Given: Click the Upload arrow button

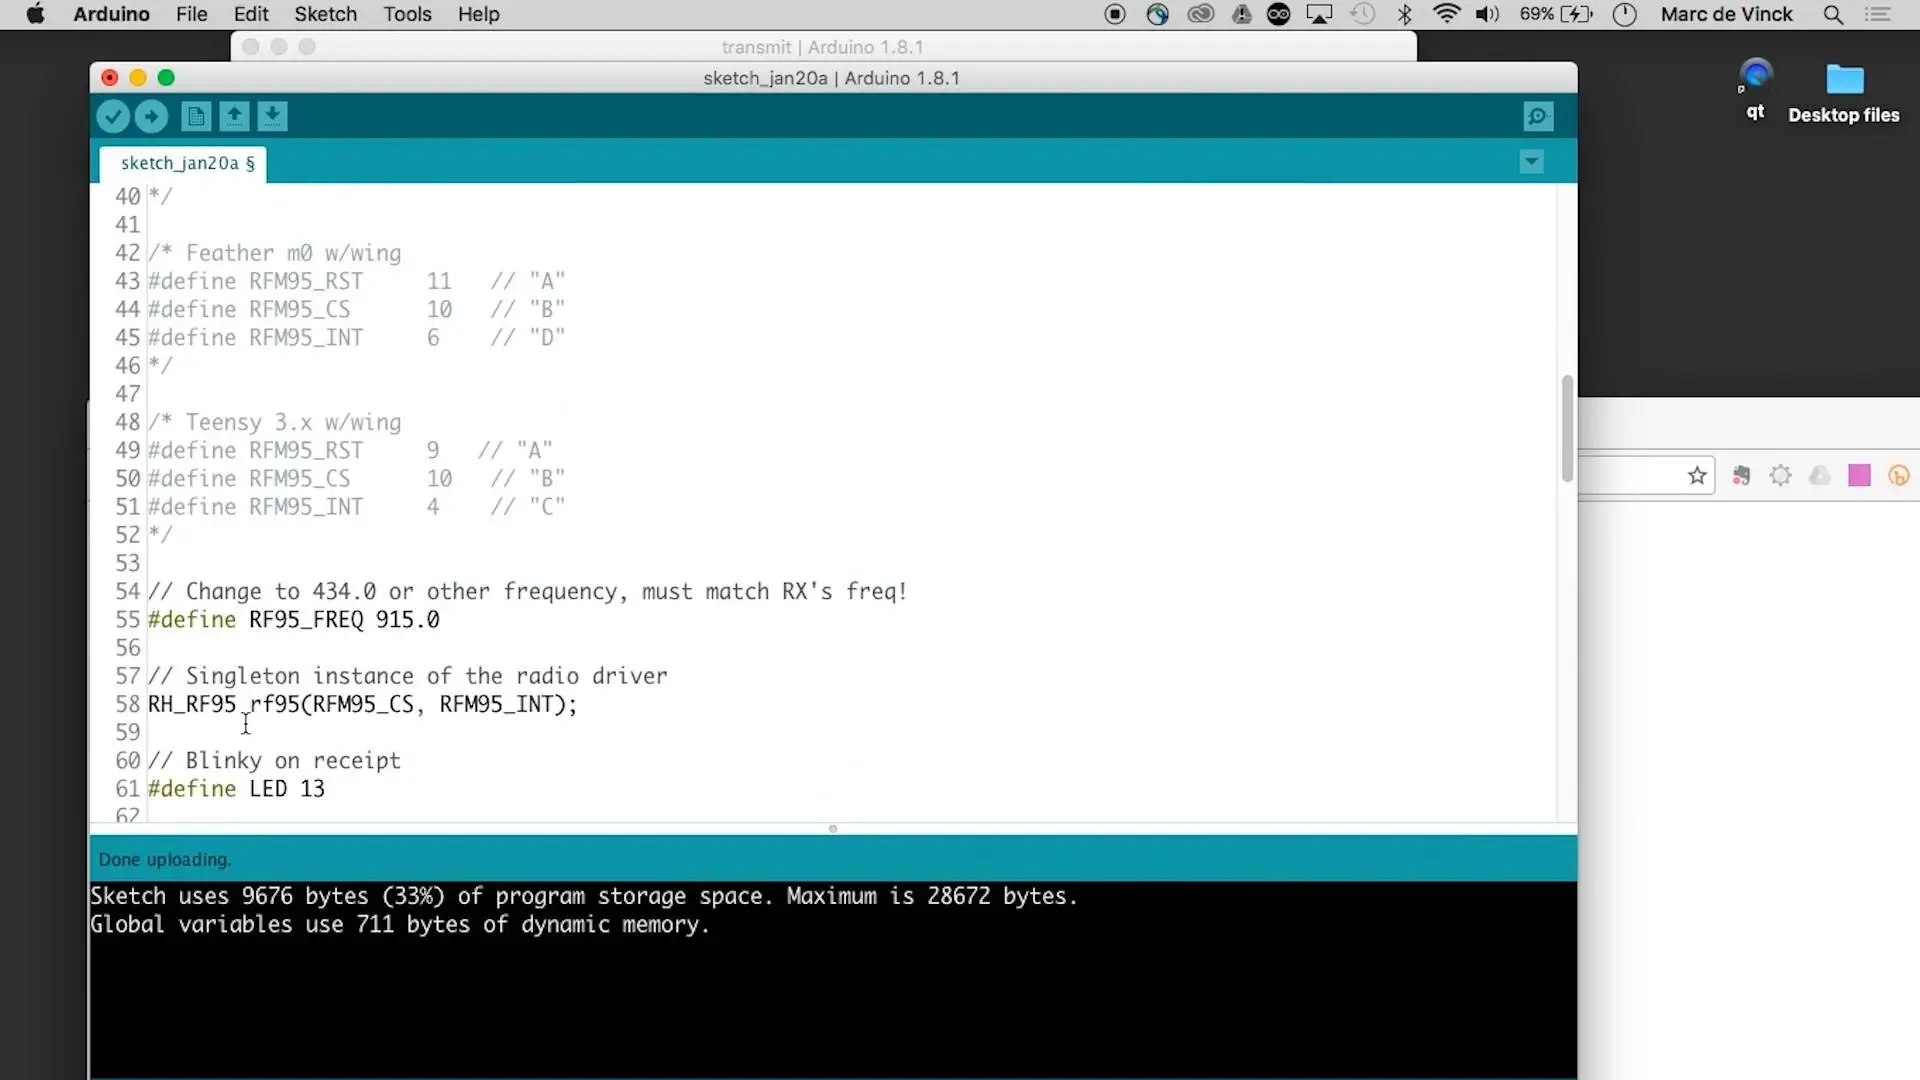Looking at the screenshot, I should pos(151,117).
